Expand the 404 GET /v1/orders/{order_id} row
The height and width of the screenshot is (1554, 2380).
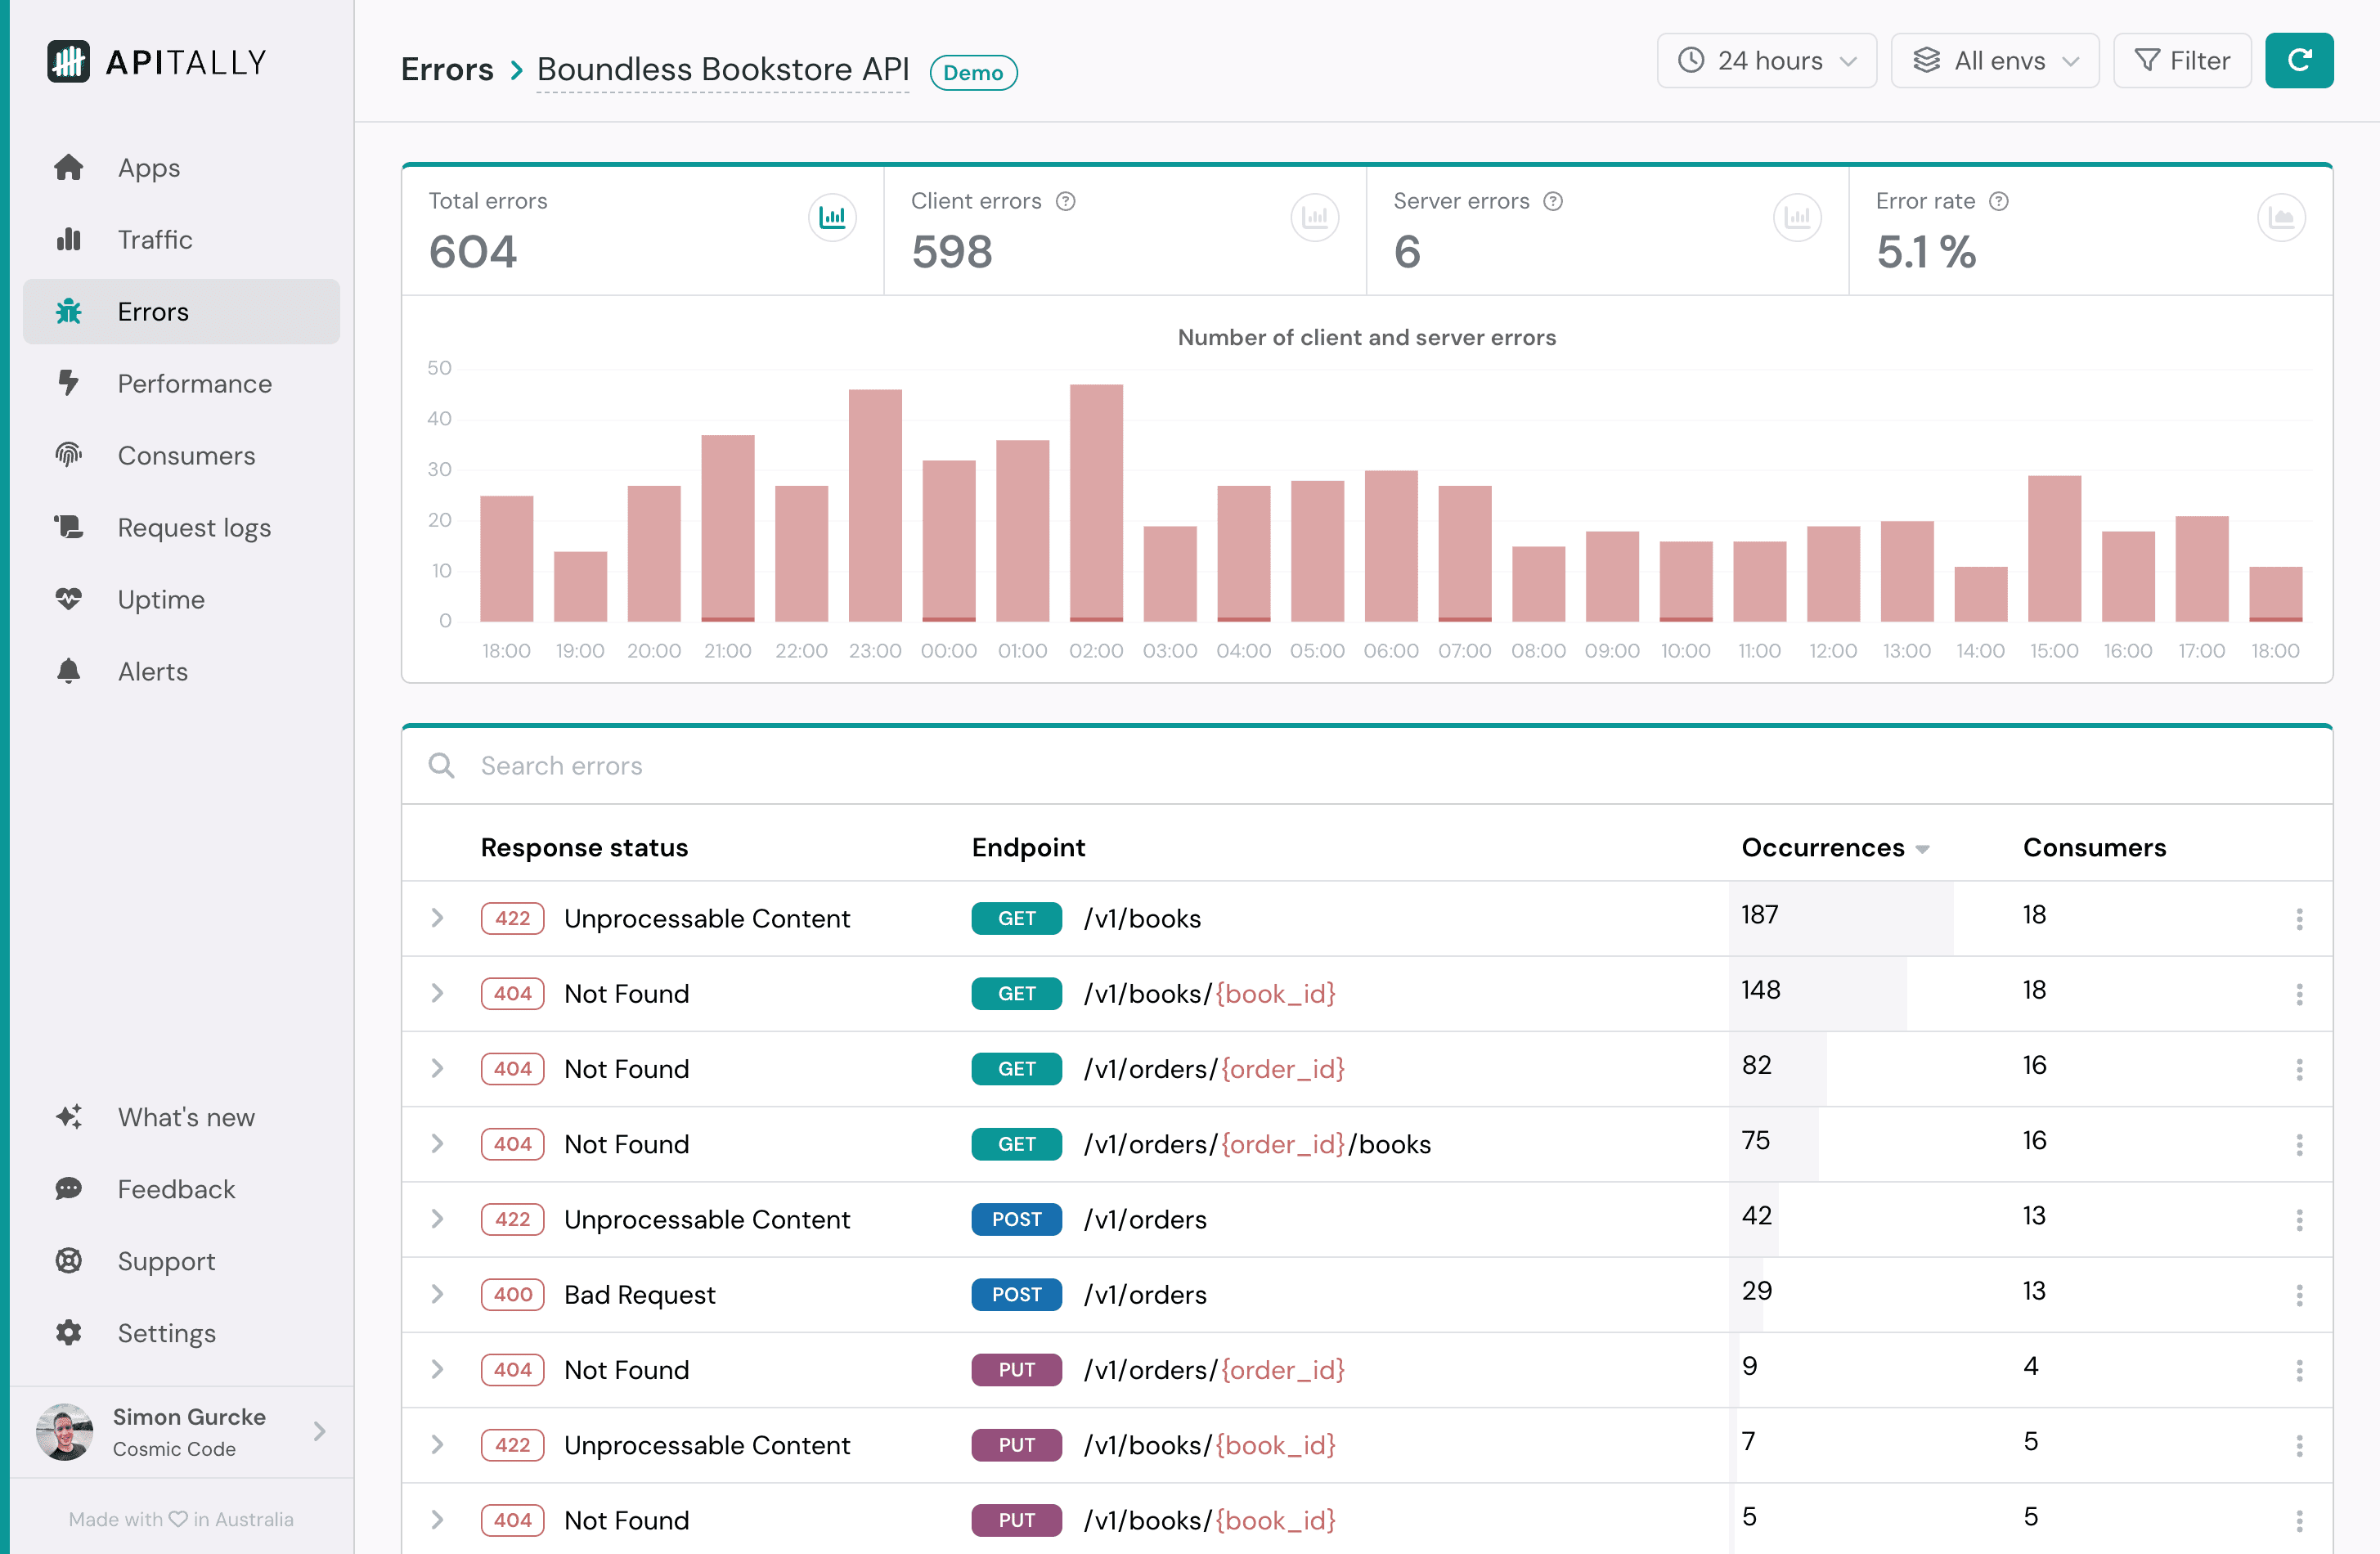[x=437, y=1068]
